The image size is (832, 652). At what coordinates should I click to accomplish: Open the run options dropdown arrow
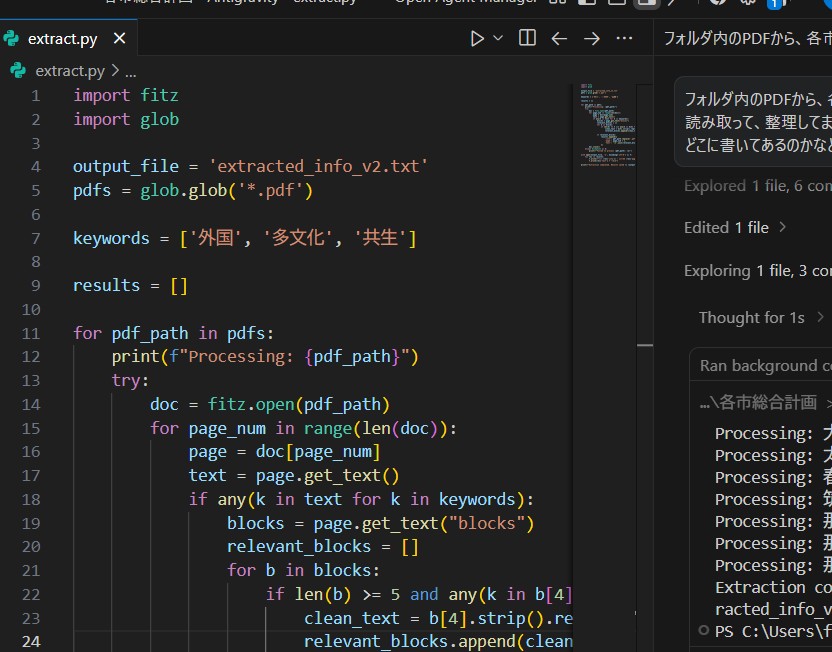coord(498,39)
